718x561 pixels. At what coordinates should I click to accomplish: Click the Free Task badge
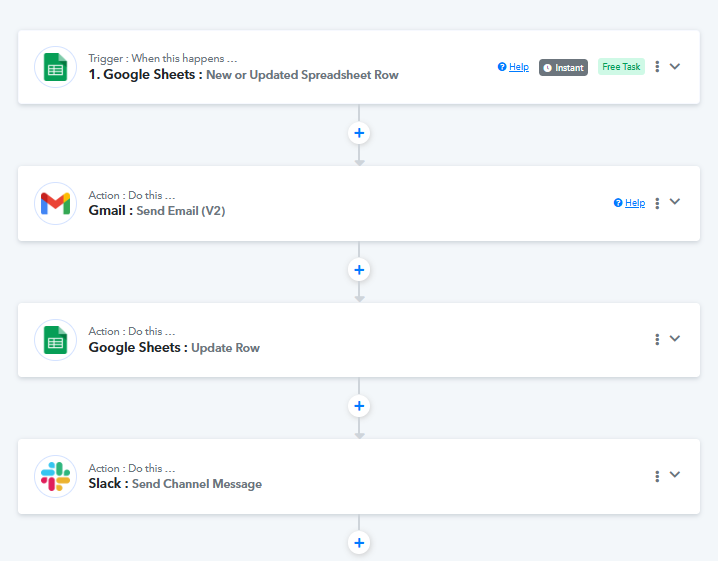click(x=621, y=67)
